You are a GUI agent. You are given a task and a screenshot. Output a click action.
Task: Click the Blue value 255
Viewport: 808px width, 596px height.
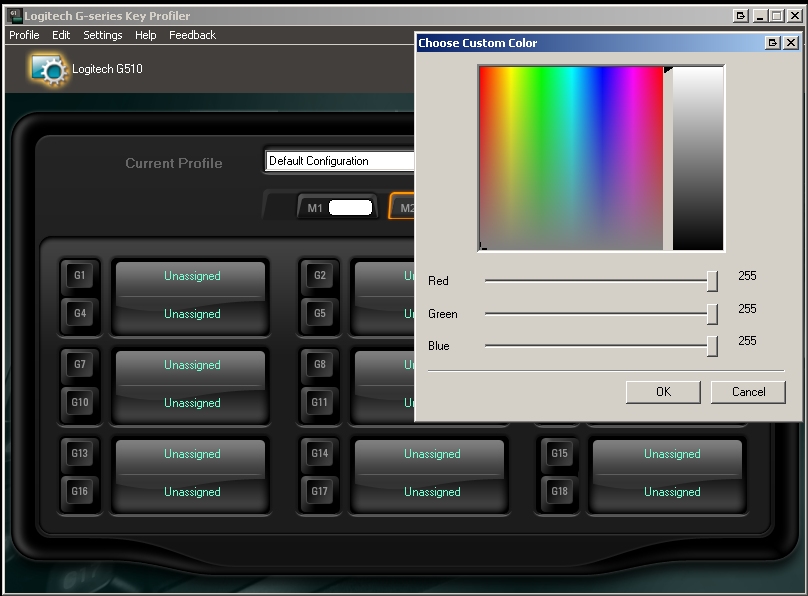[747, 341]
